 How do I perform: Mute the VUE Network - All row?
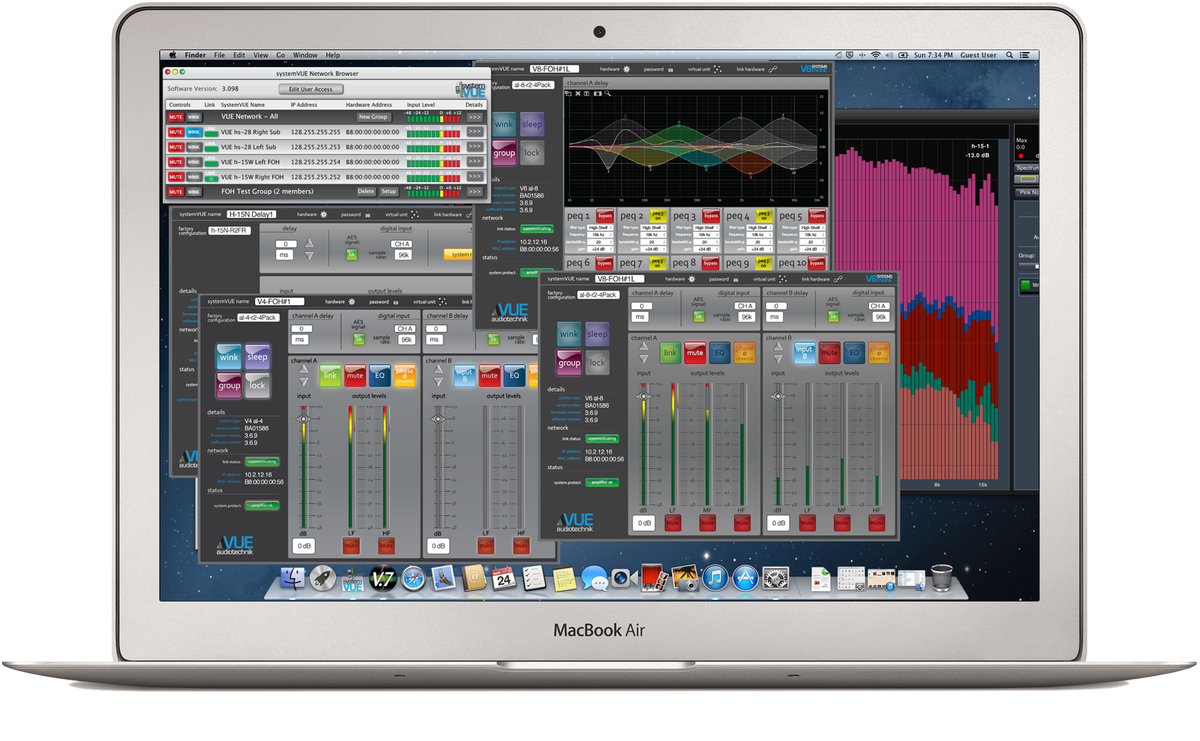pyautogui.click(x=175, y=117)
